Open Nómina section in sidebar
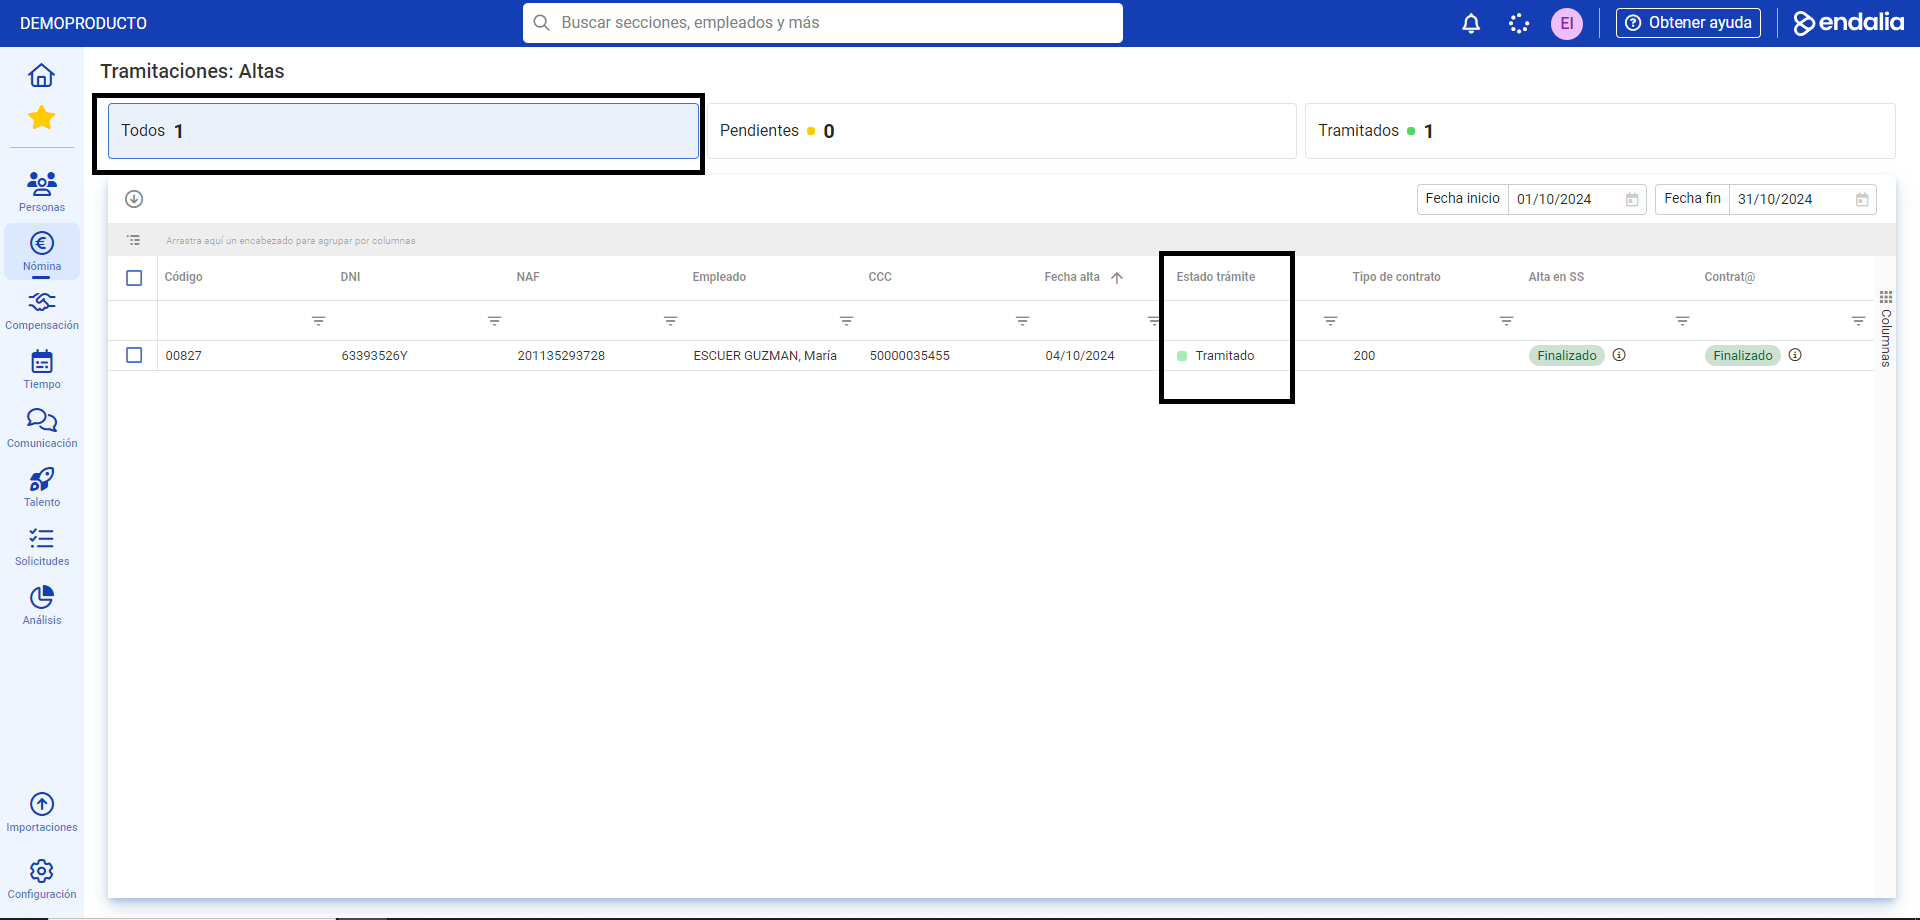Viewport: 1920px width, 920px height. coord(42,251)
